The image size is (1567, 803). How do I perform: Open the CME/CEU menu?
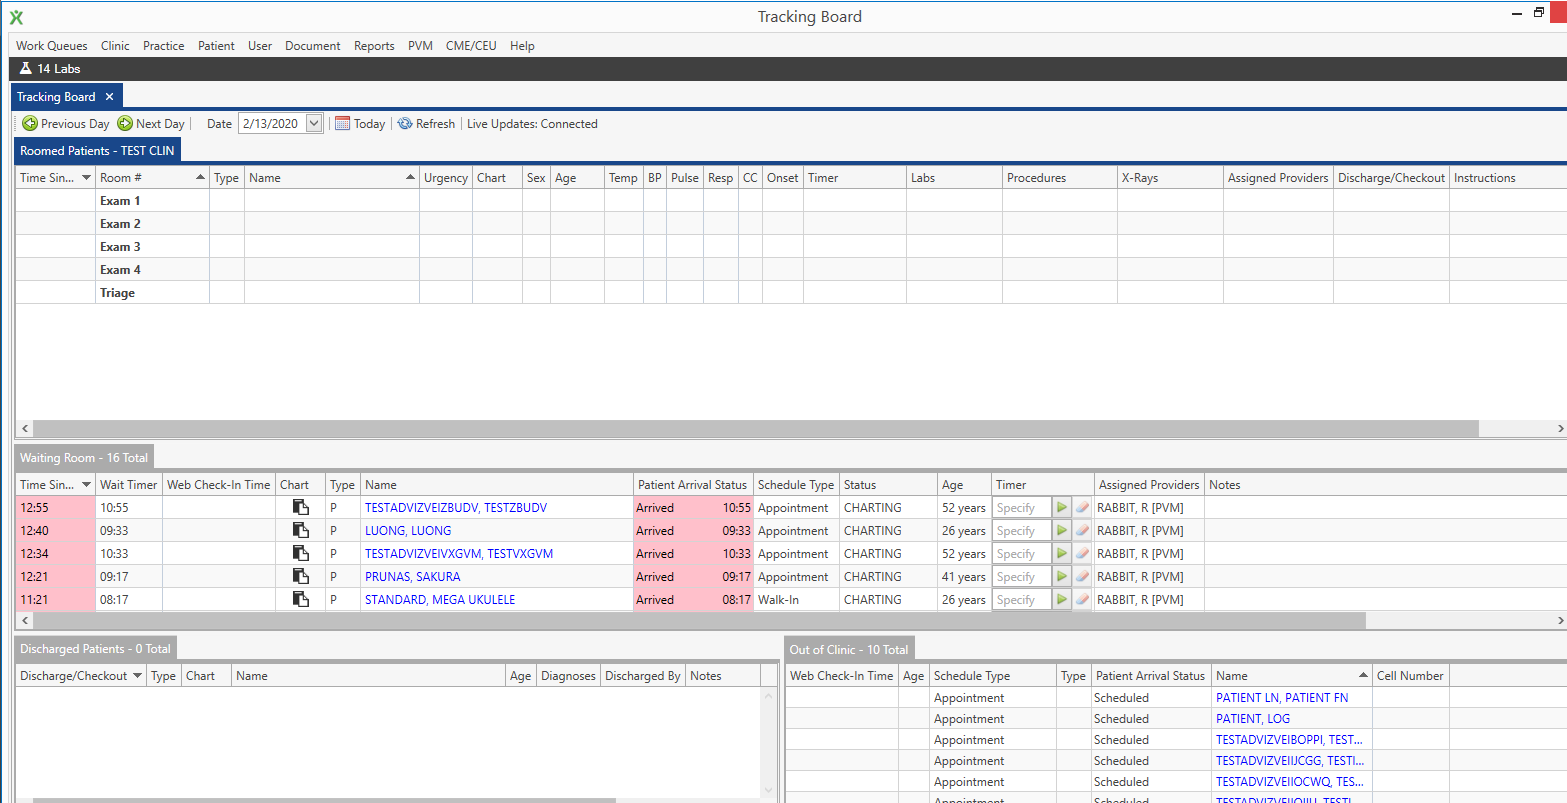(471, 46)
